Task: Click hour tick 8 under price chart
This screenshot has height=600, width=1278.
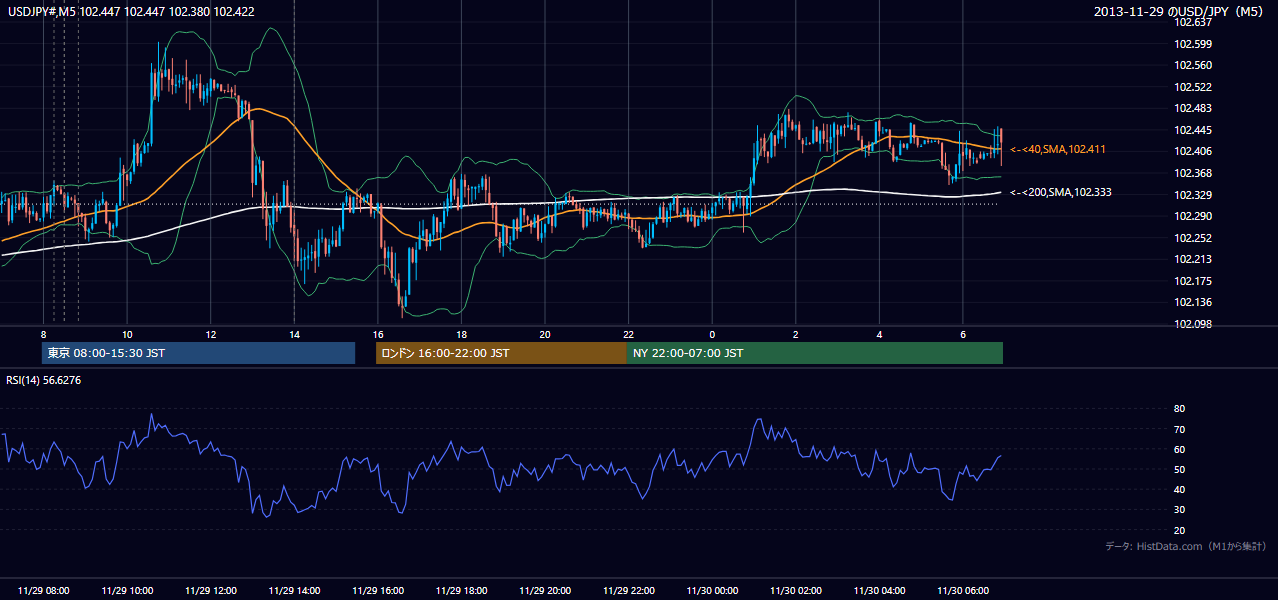Action: (x=44, y=334)
